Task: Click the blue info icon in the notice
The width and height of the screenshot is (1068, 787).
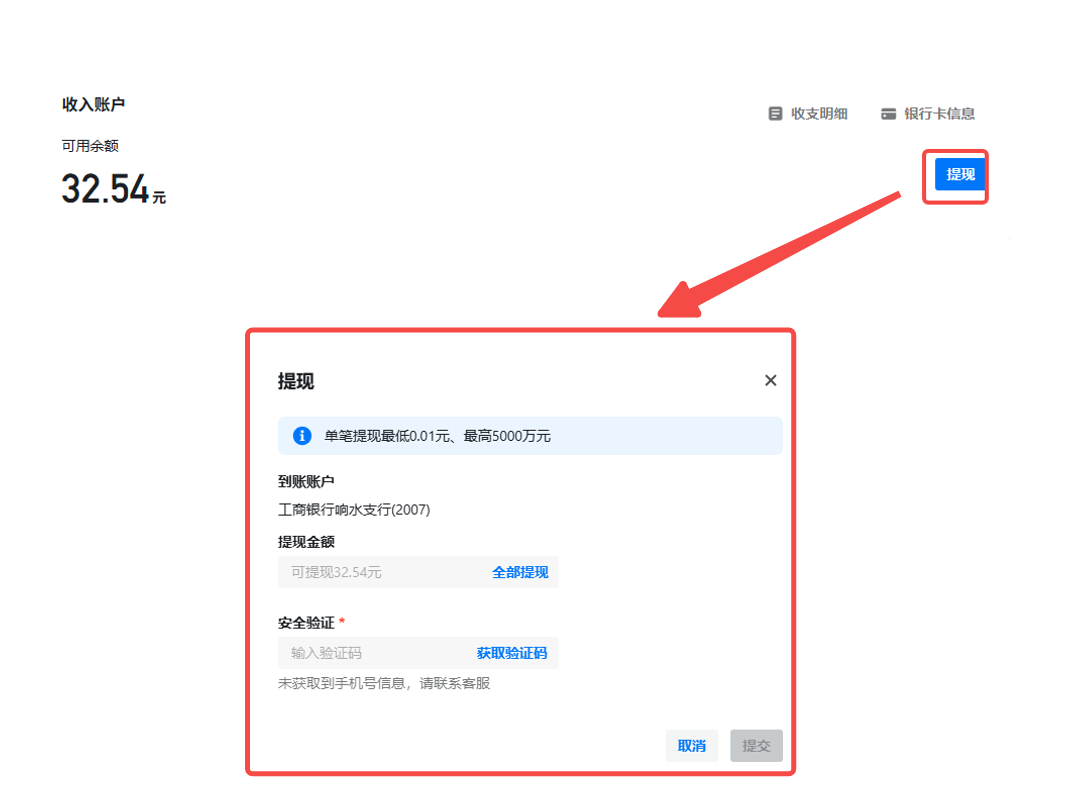Action: (302, 436)
